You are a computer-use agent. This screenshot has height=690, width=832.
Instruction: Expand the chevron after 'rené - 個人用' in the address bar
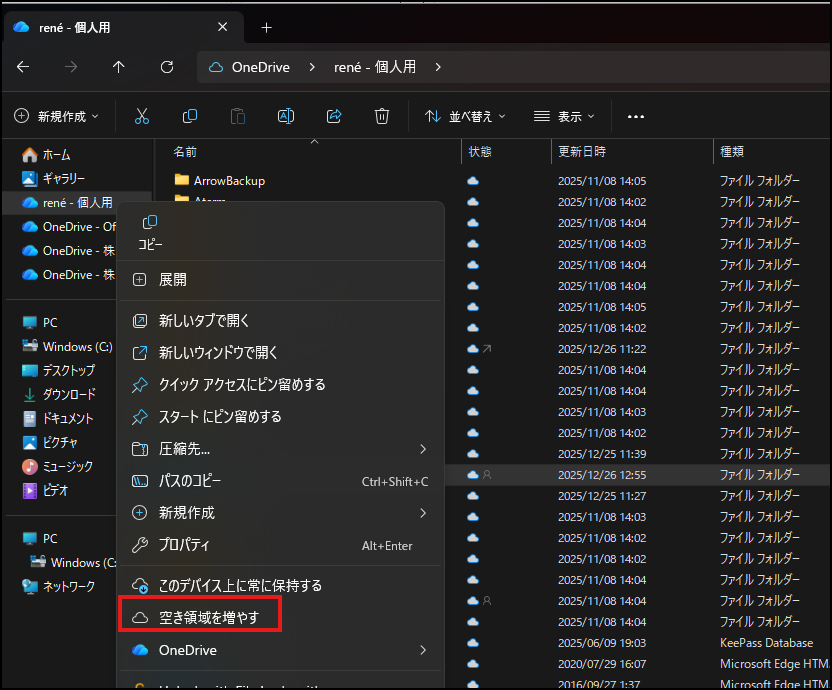[x=438, y=67]
